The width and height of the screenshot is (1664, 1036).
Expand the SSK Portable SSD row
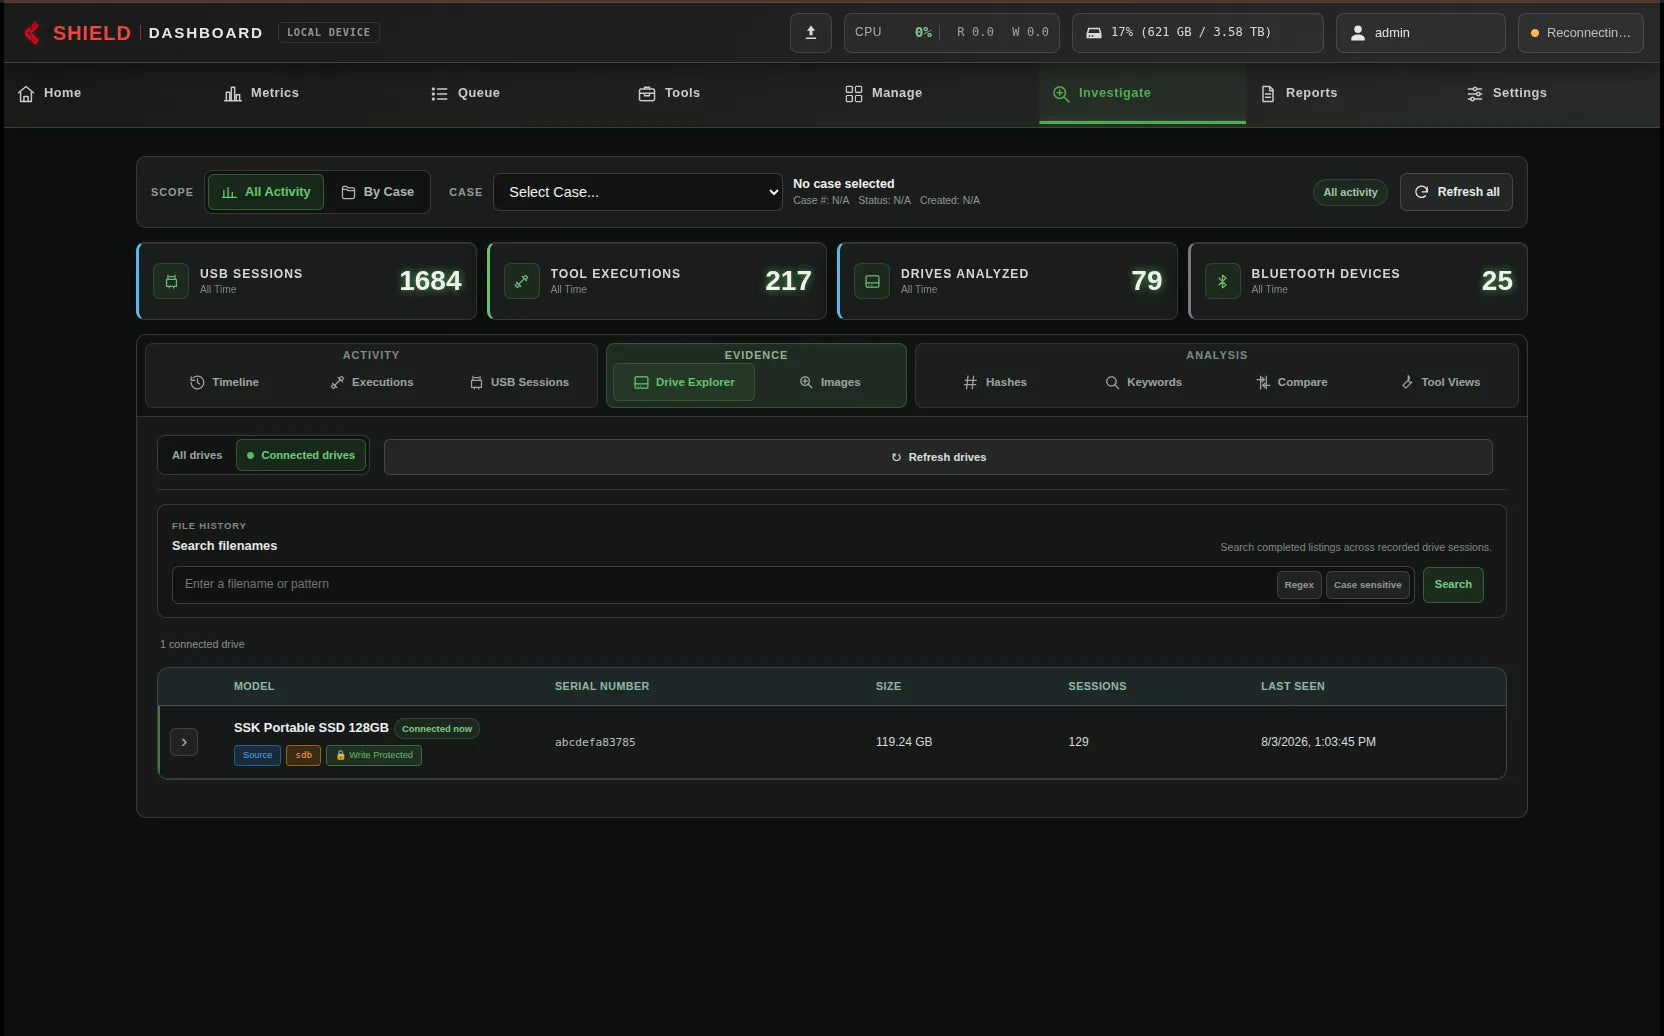(184, 742)
